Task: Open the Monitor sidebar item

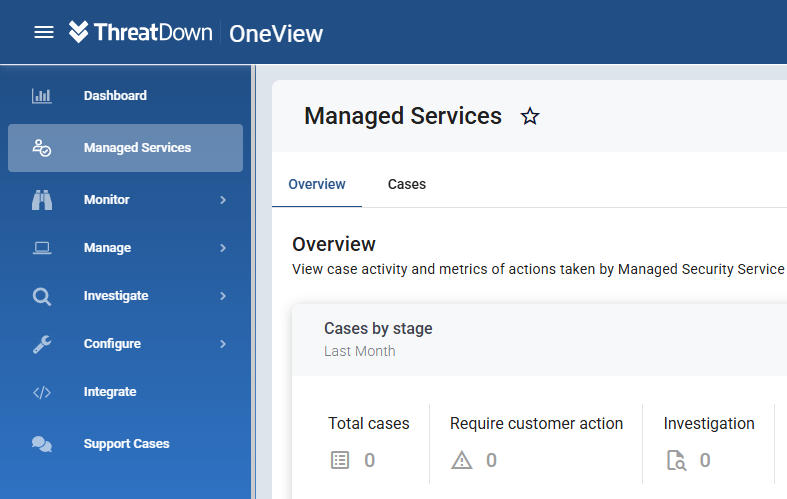Action: (125, 200)
